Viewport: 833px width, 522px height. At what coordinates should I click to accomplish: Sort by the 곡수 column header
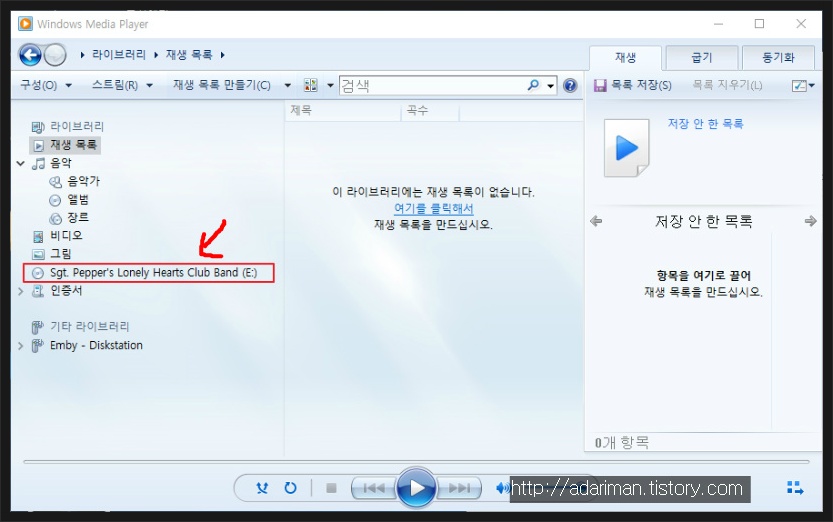click(429, 110)
